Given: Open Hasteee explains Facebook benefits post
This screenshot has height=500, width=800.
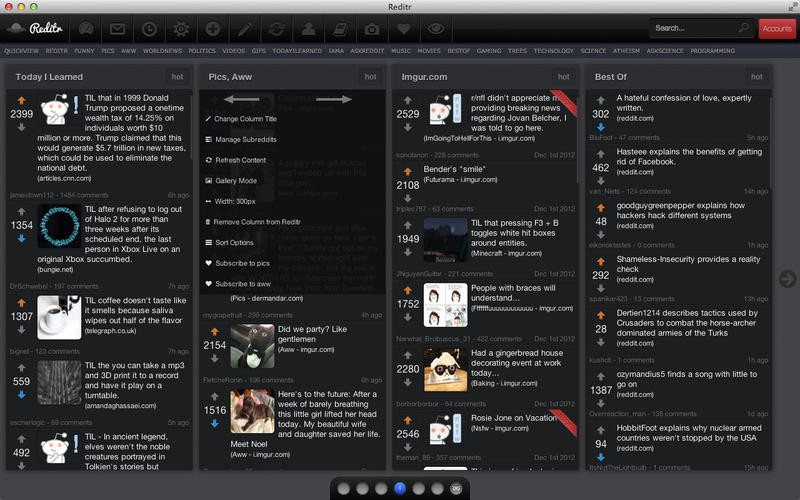Looking at the screenshot, I should (689, 157).
